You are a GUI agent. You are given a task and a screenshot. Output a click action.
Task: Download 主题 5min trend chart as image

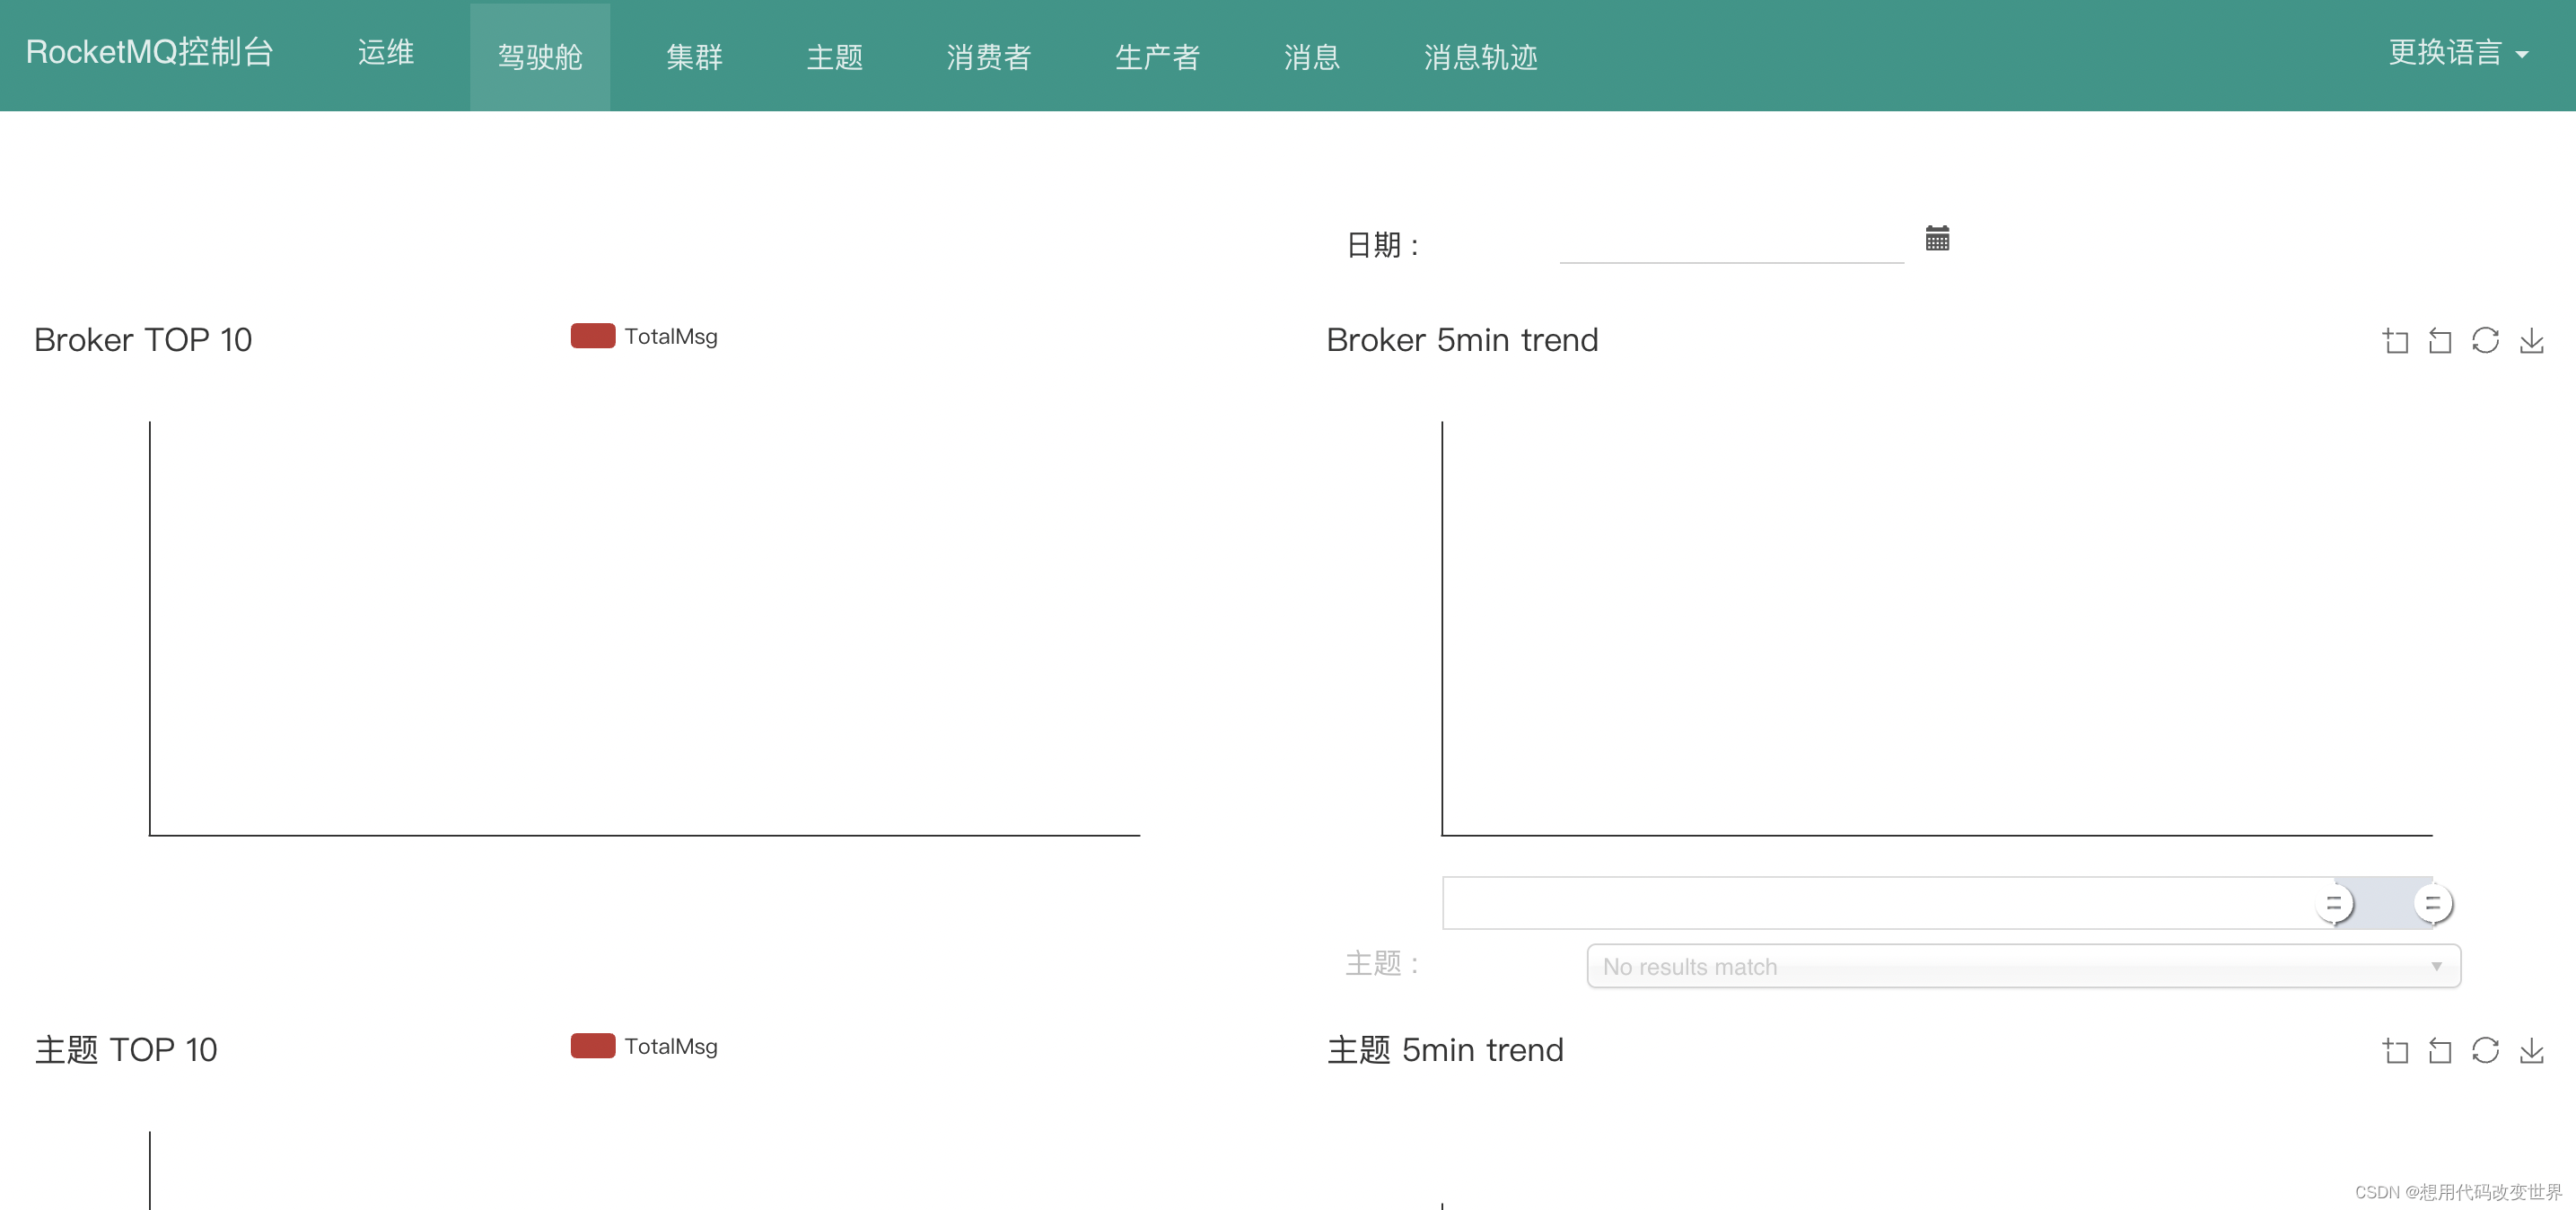pos(2531,1050)
